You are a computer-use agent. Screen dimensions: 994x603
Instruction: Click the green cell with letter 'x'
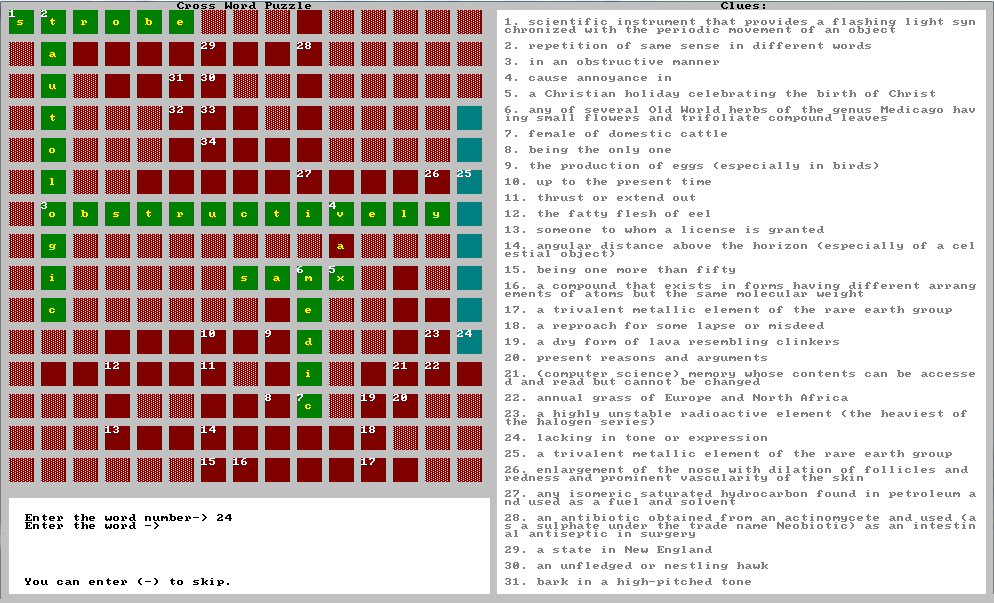341,278
